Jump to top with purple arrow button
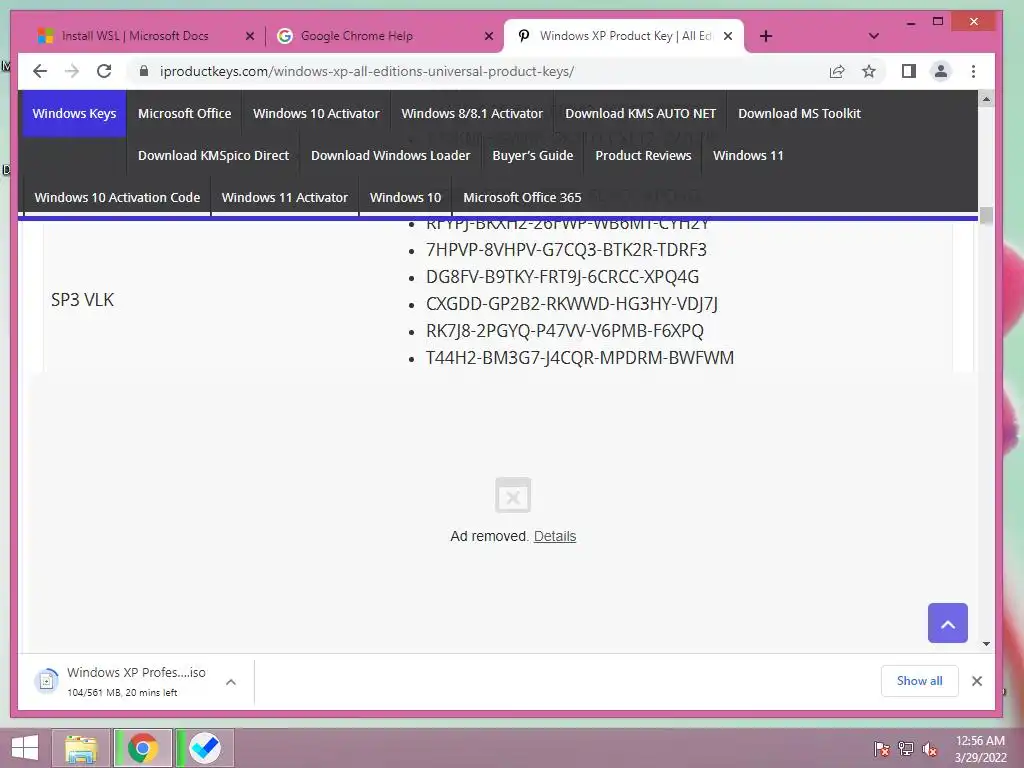This screenshot has height=768, width=1024. point(948,623)
